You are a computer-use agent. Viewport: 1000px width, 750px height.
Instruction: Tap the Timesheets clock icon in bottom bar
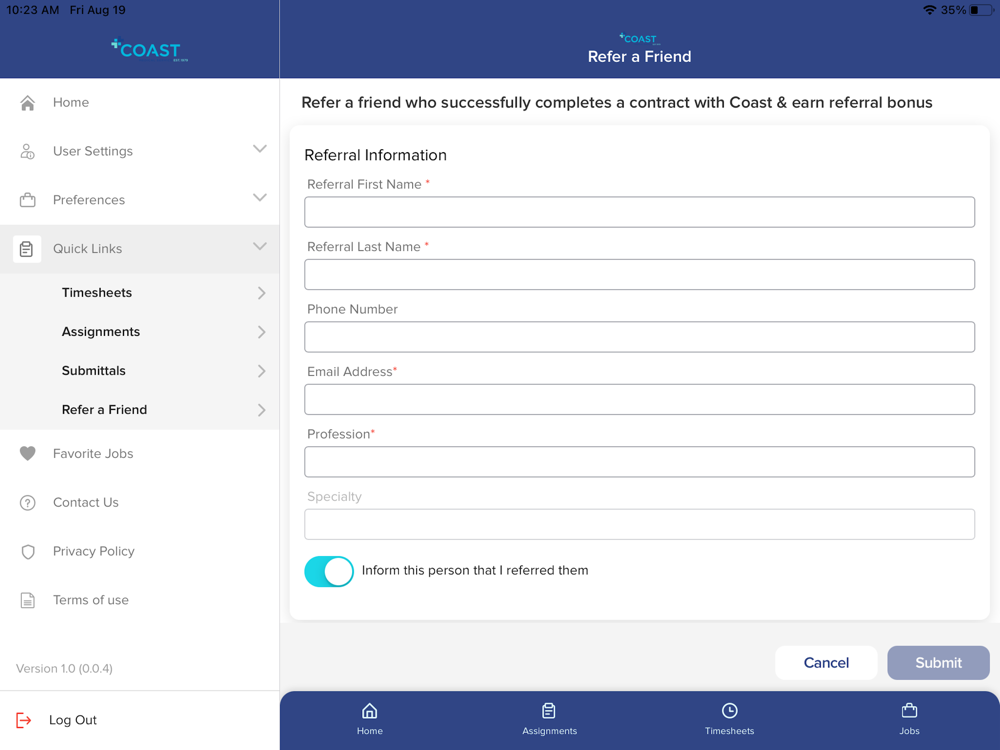[x=730, y=710]
